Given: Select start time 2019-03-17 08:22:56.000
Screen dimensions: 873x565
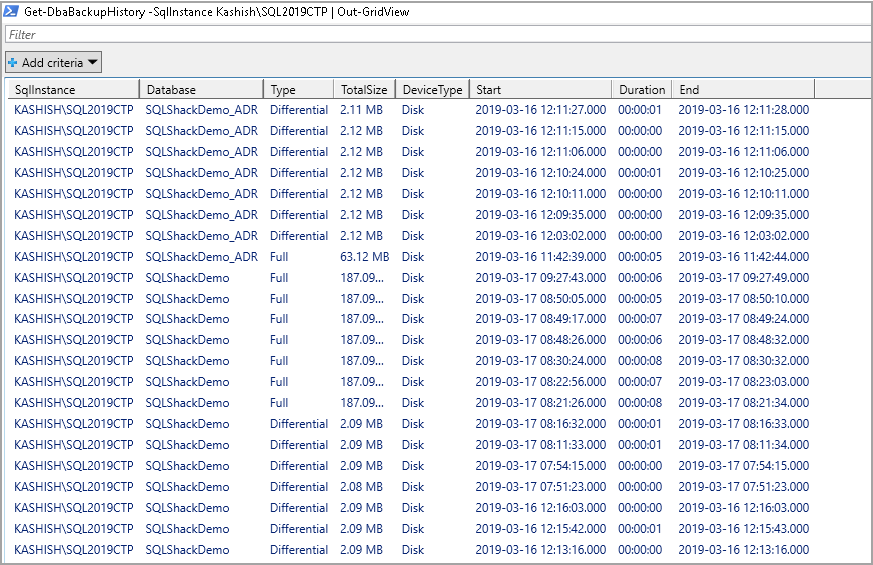Looking at the screenshot, I should click(x=541, y=382).
